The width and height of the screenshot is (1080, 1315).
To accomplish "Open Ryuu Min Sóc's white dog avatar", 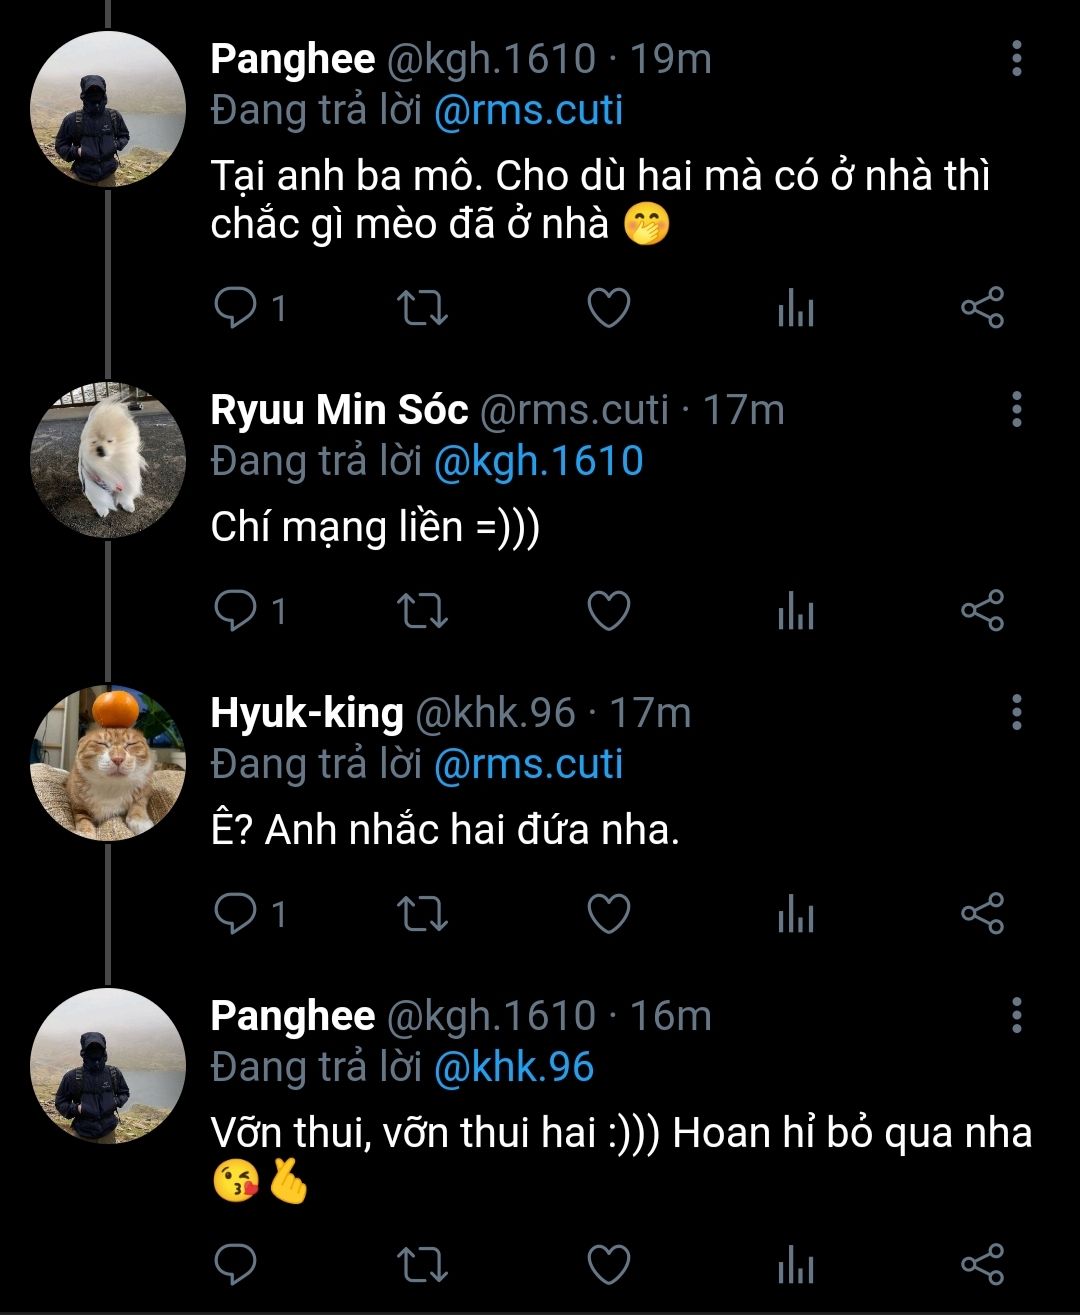I will click(108, 461).
